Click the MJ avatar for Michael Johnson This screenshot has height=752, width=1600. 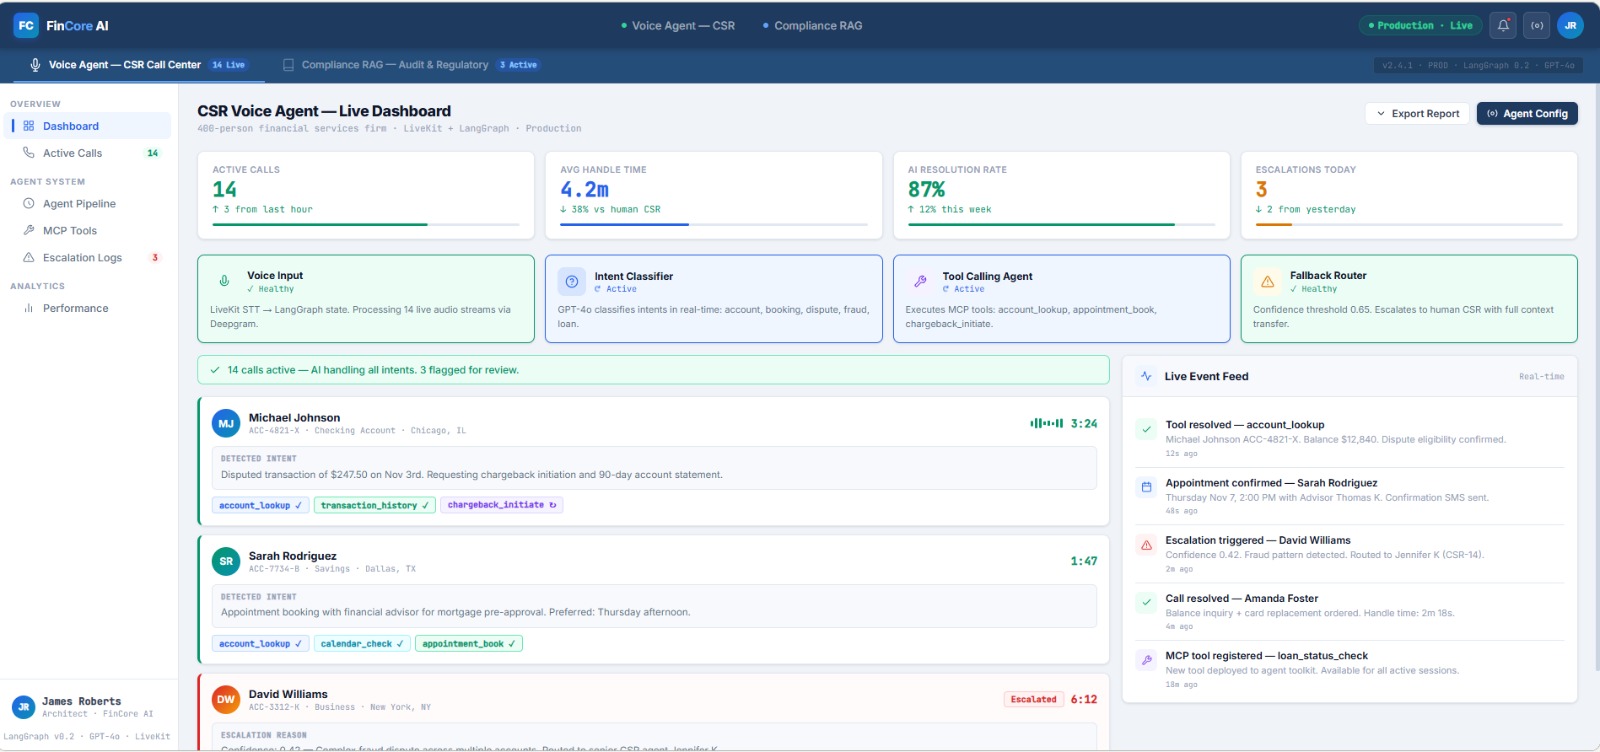[226, 424]
